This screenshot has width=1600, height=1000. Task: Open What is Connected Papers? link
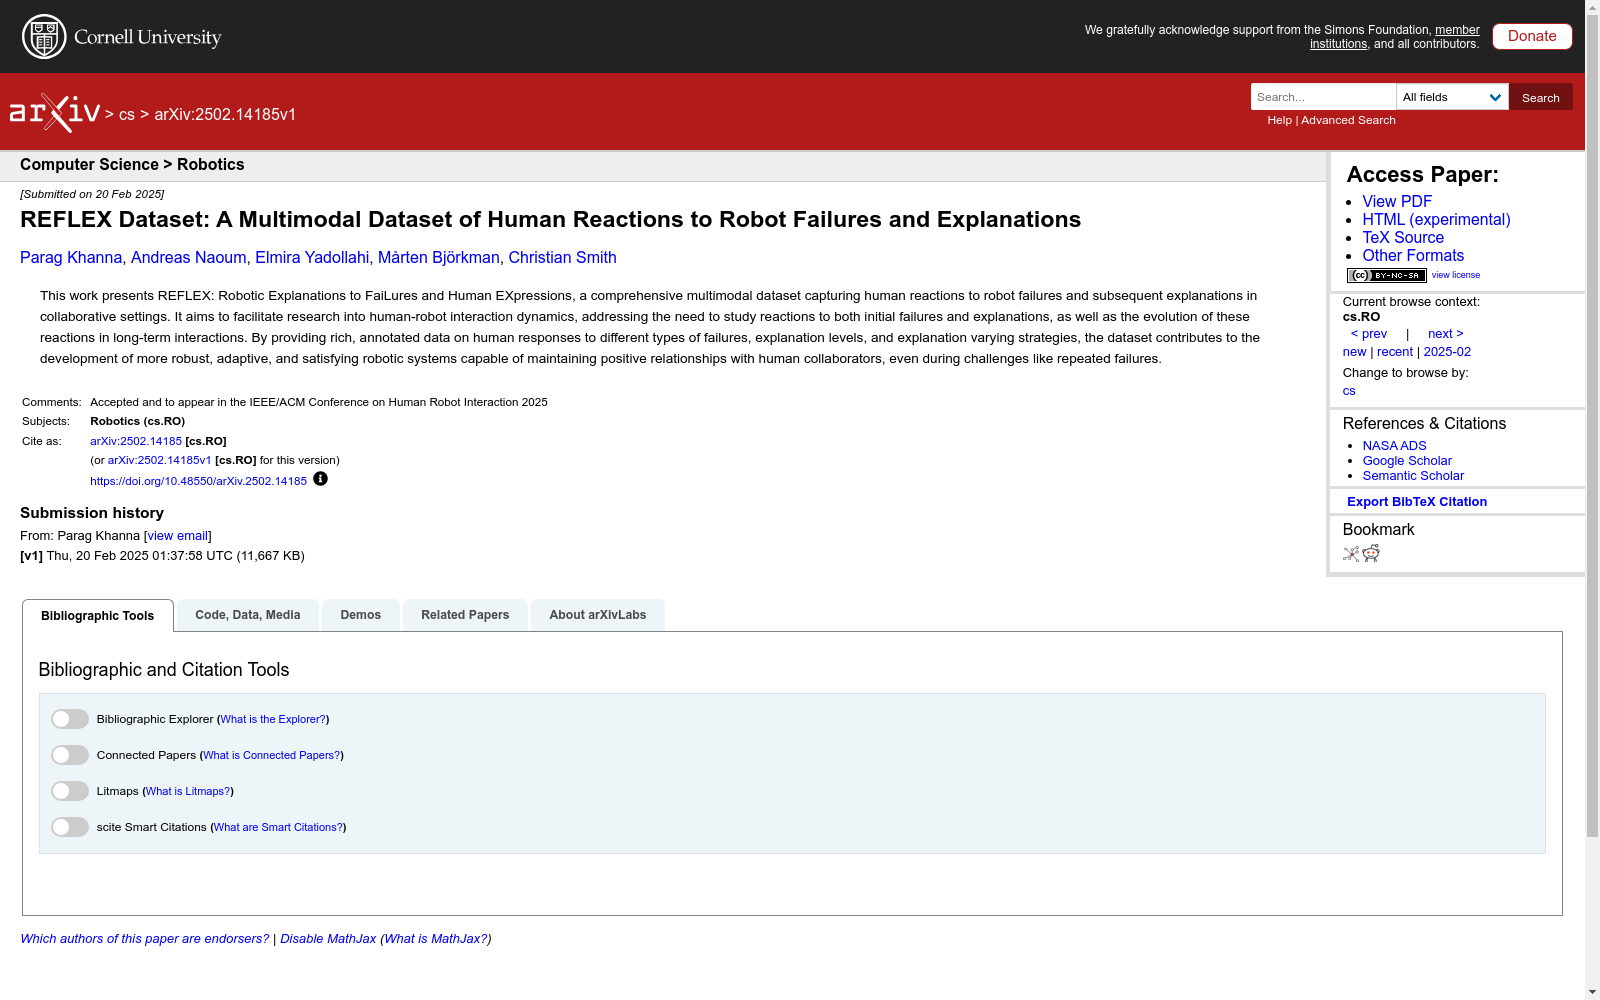(x=272, y=755)
